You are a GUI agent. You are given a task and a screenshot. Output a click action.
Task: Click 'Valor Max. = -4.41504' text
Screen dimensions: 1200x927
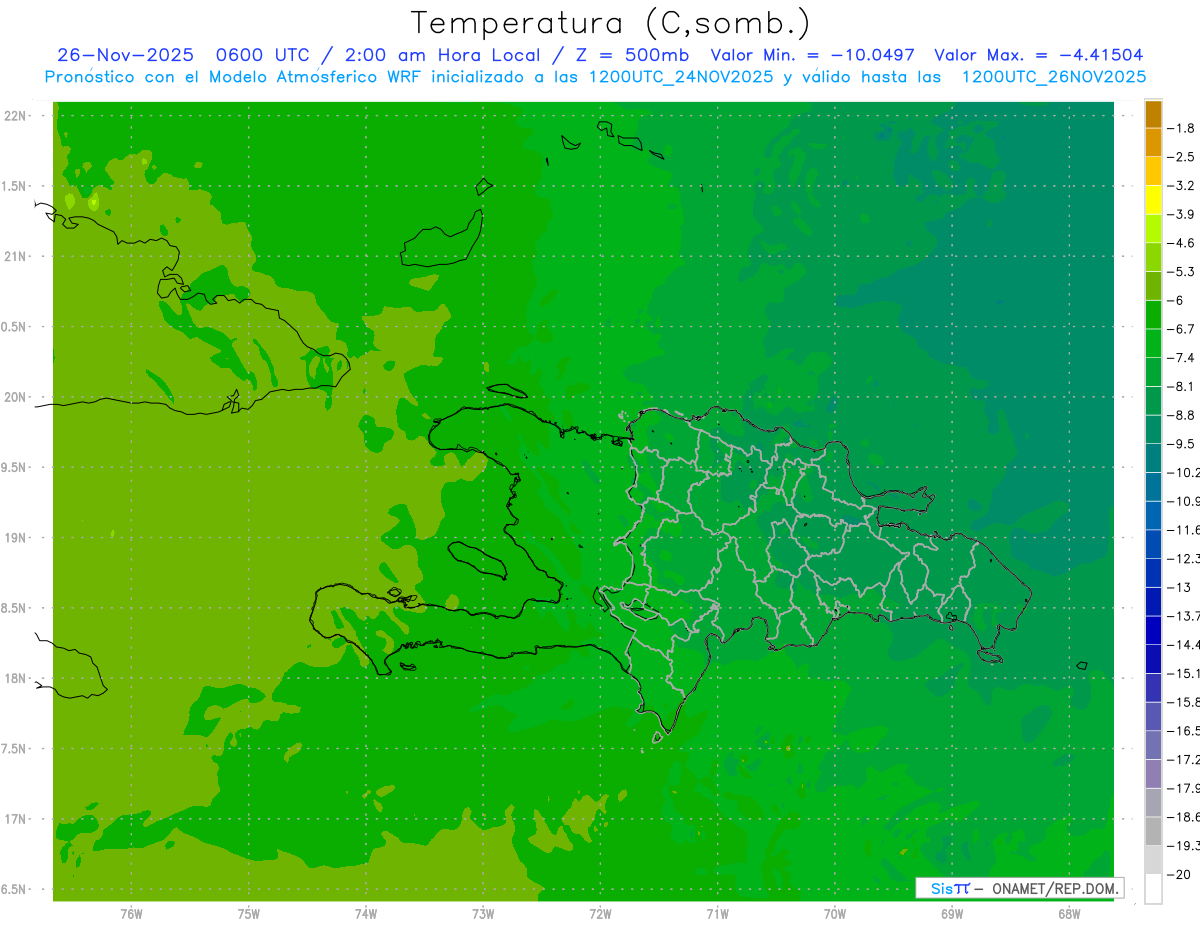click(x=1038, y=55)
